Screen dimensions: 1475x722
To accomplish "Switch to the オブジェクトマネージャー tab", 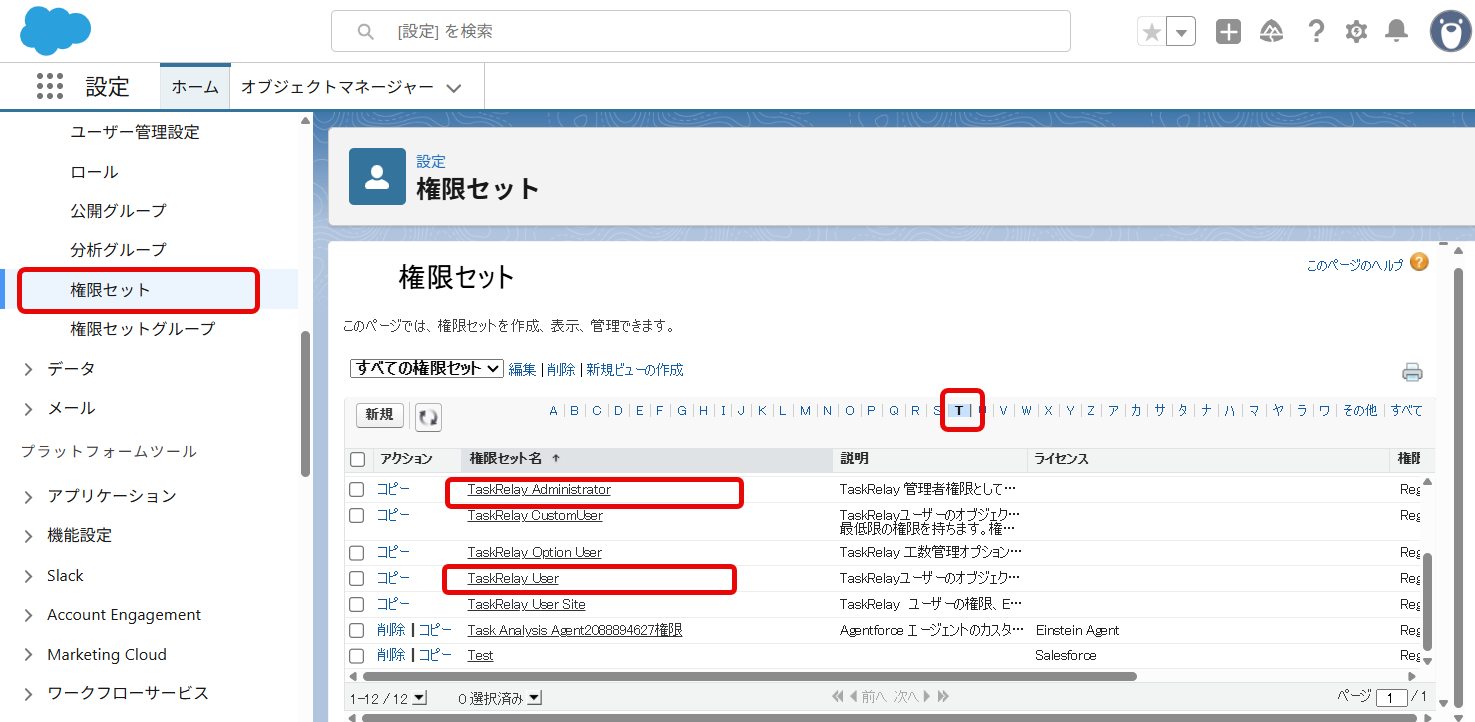I will coord(337,87).
